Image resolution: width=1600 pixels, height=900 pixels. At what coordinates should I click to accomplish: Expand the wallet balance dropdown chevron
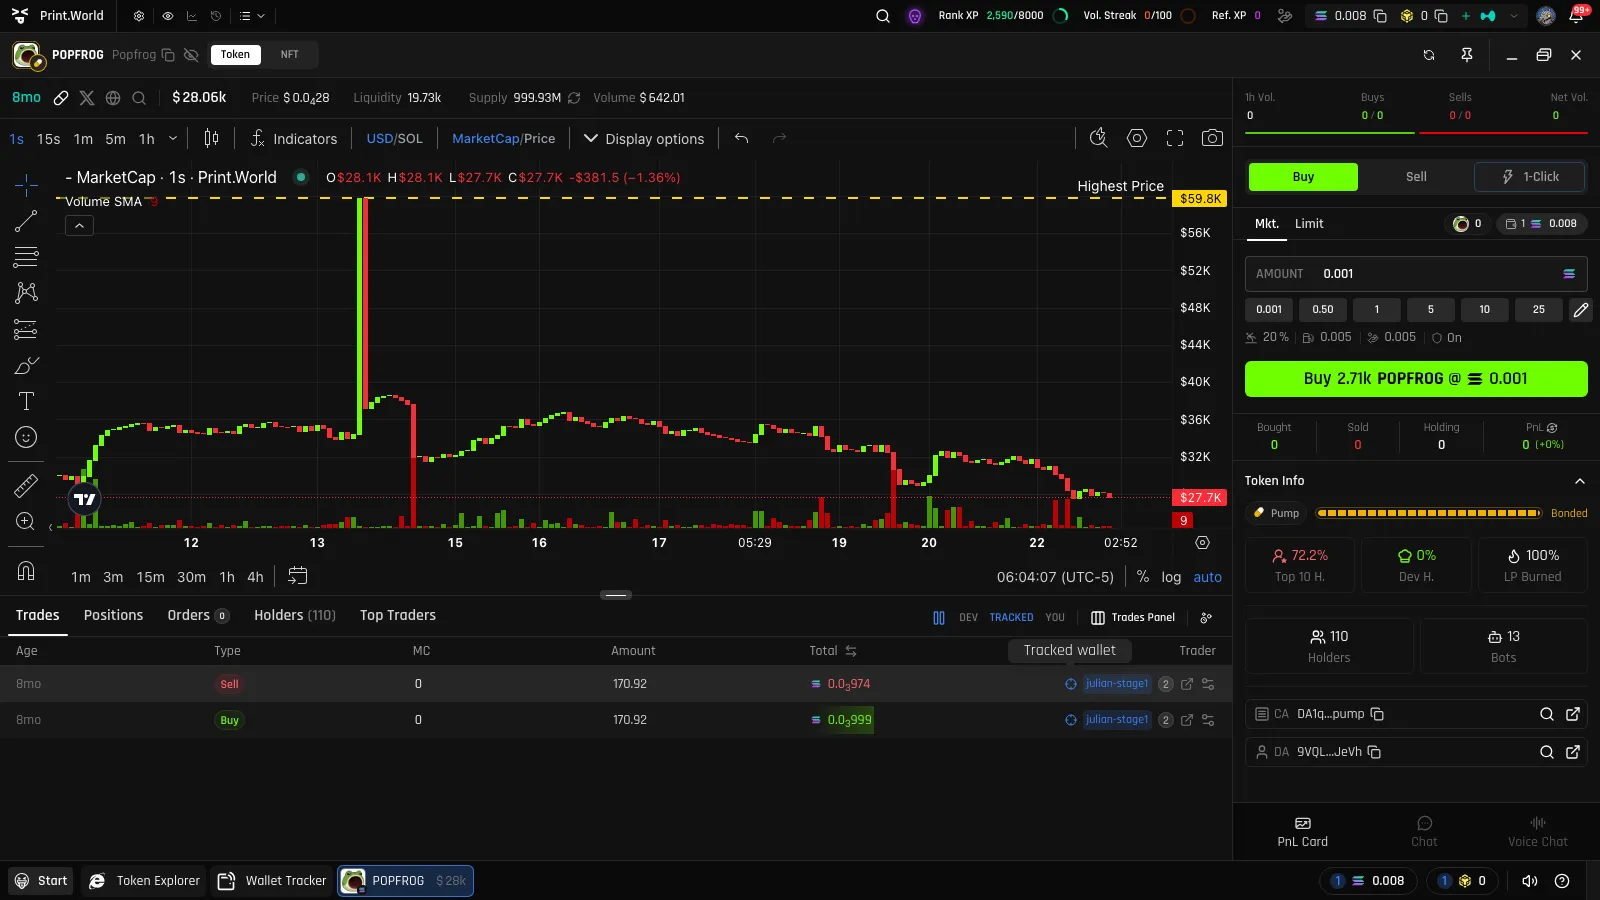pyautogui.click(x=1514, y=16)
